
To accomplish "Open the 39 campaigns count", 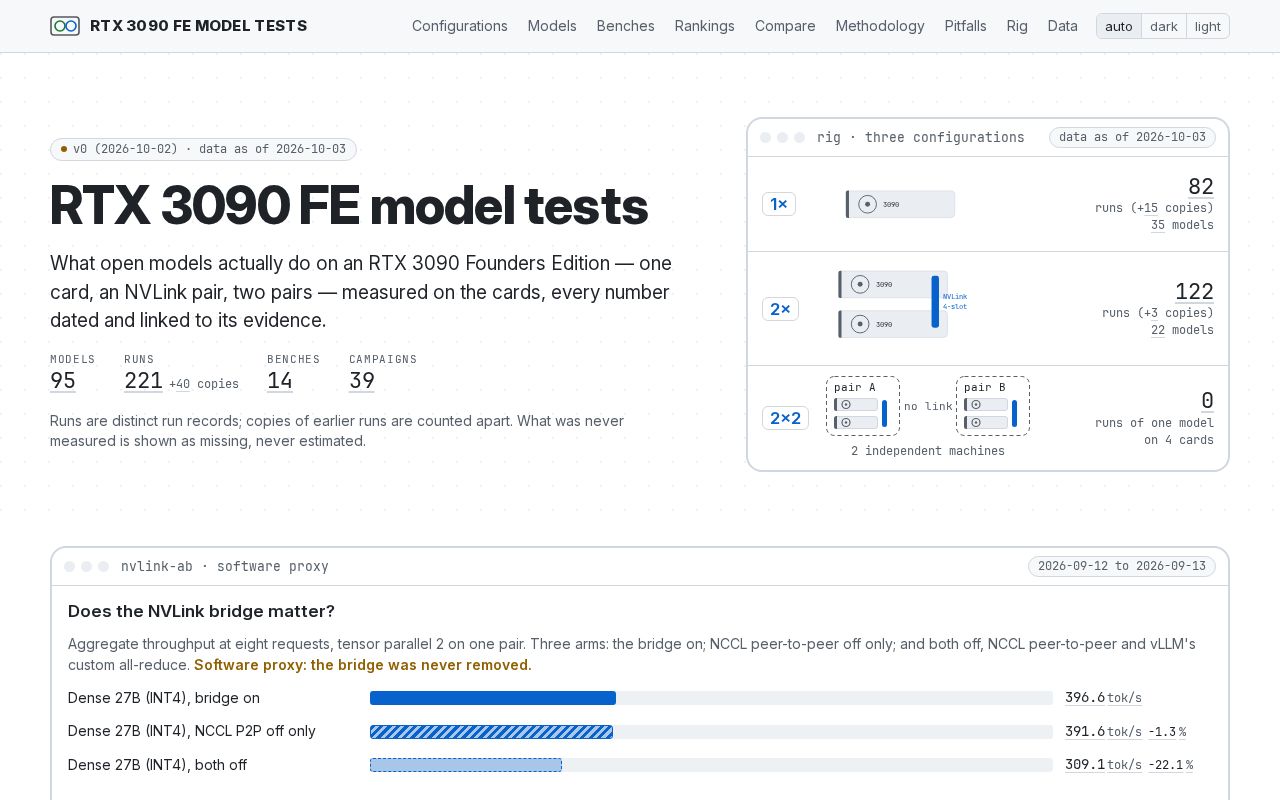I will [362, 381].
